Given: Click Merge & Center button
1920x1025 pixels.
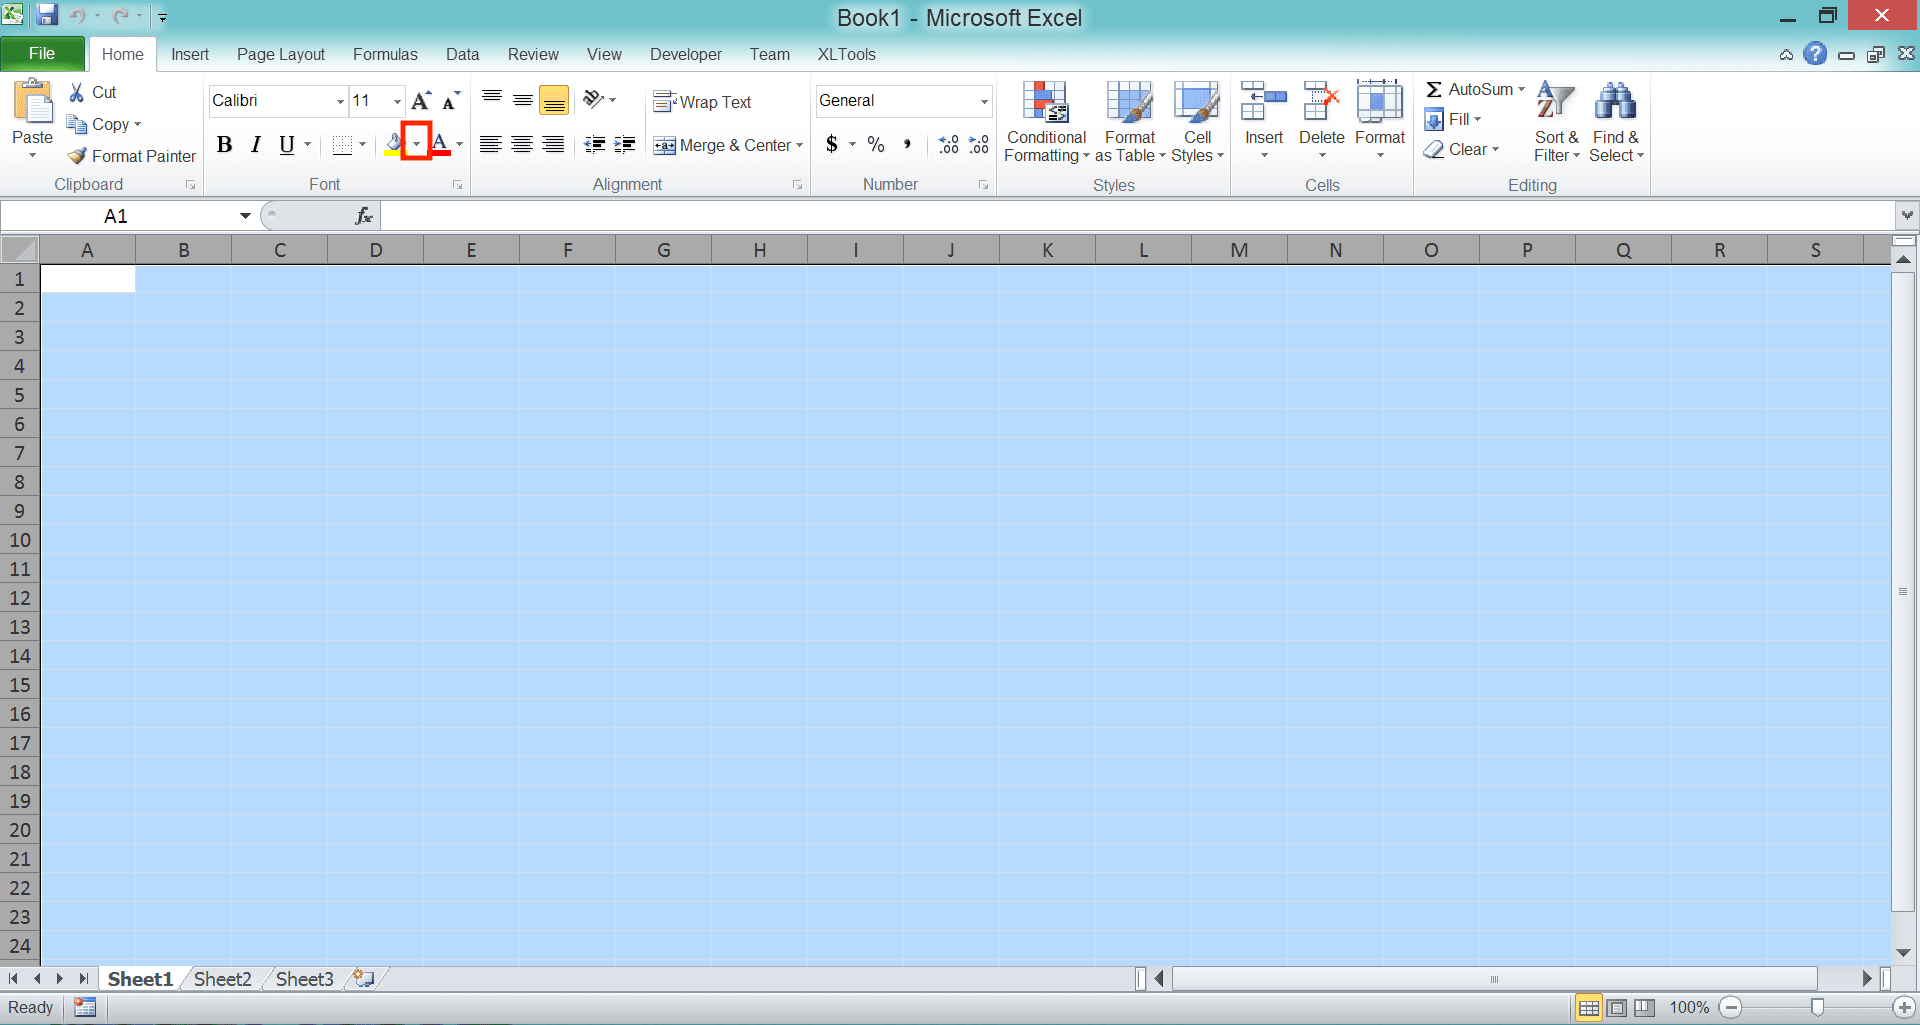Looking at the screenshot, I should pos(722,146).
